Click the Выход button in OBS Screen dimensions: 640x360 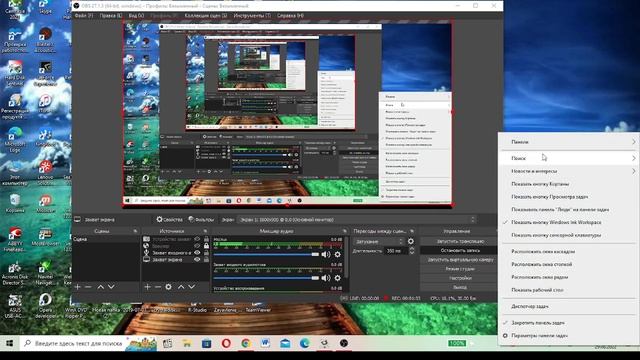(x=460, y=287)
